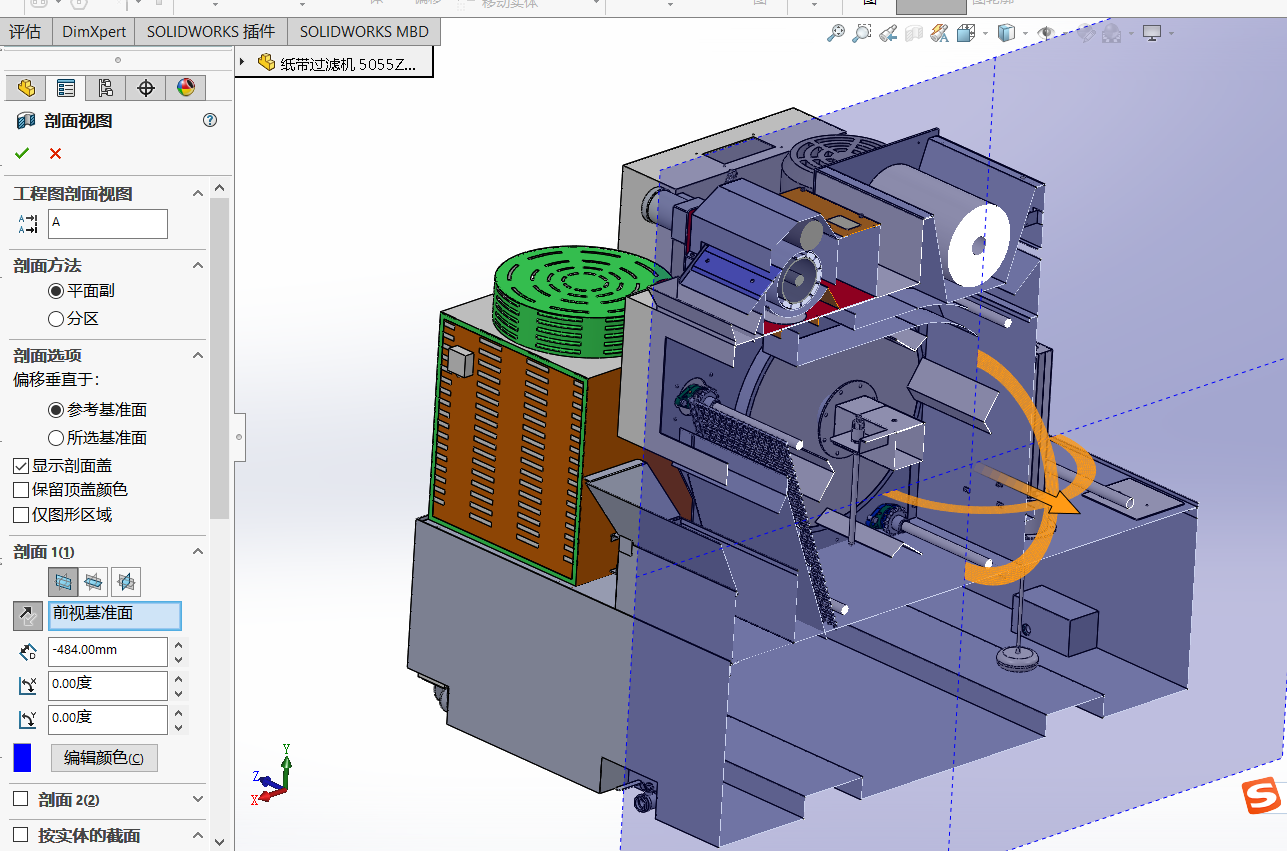1287x851 pixels.
Task: Click the Section View toolbar icon
Action: click(913, 33)
